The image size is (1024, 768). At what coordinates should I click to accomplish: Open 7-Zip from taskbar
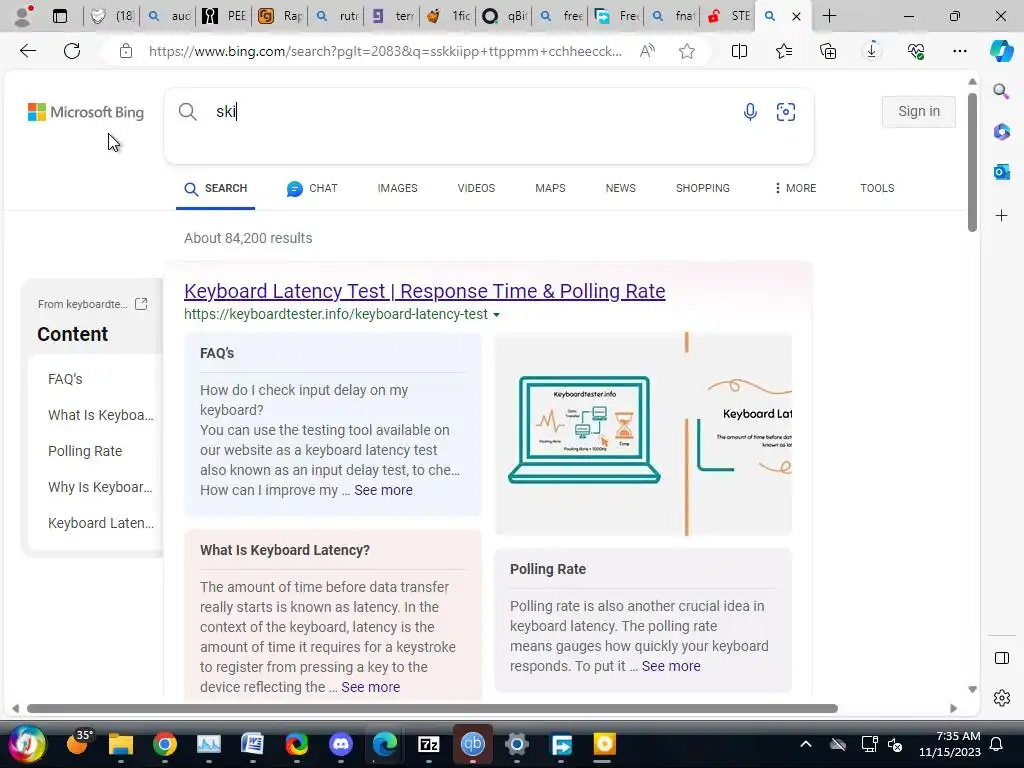(x=428, y=744)
